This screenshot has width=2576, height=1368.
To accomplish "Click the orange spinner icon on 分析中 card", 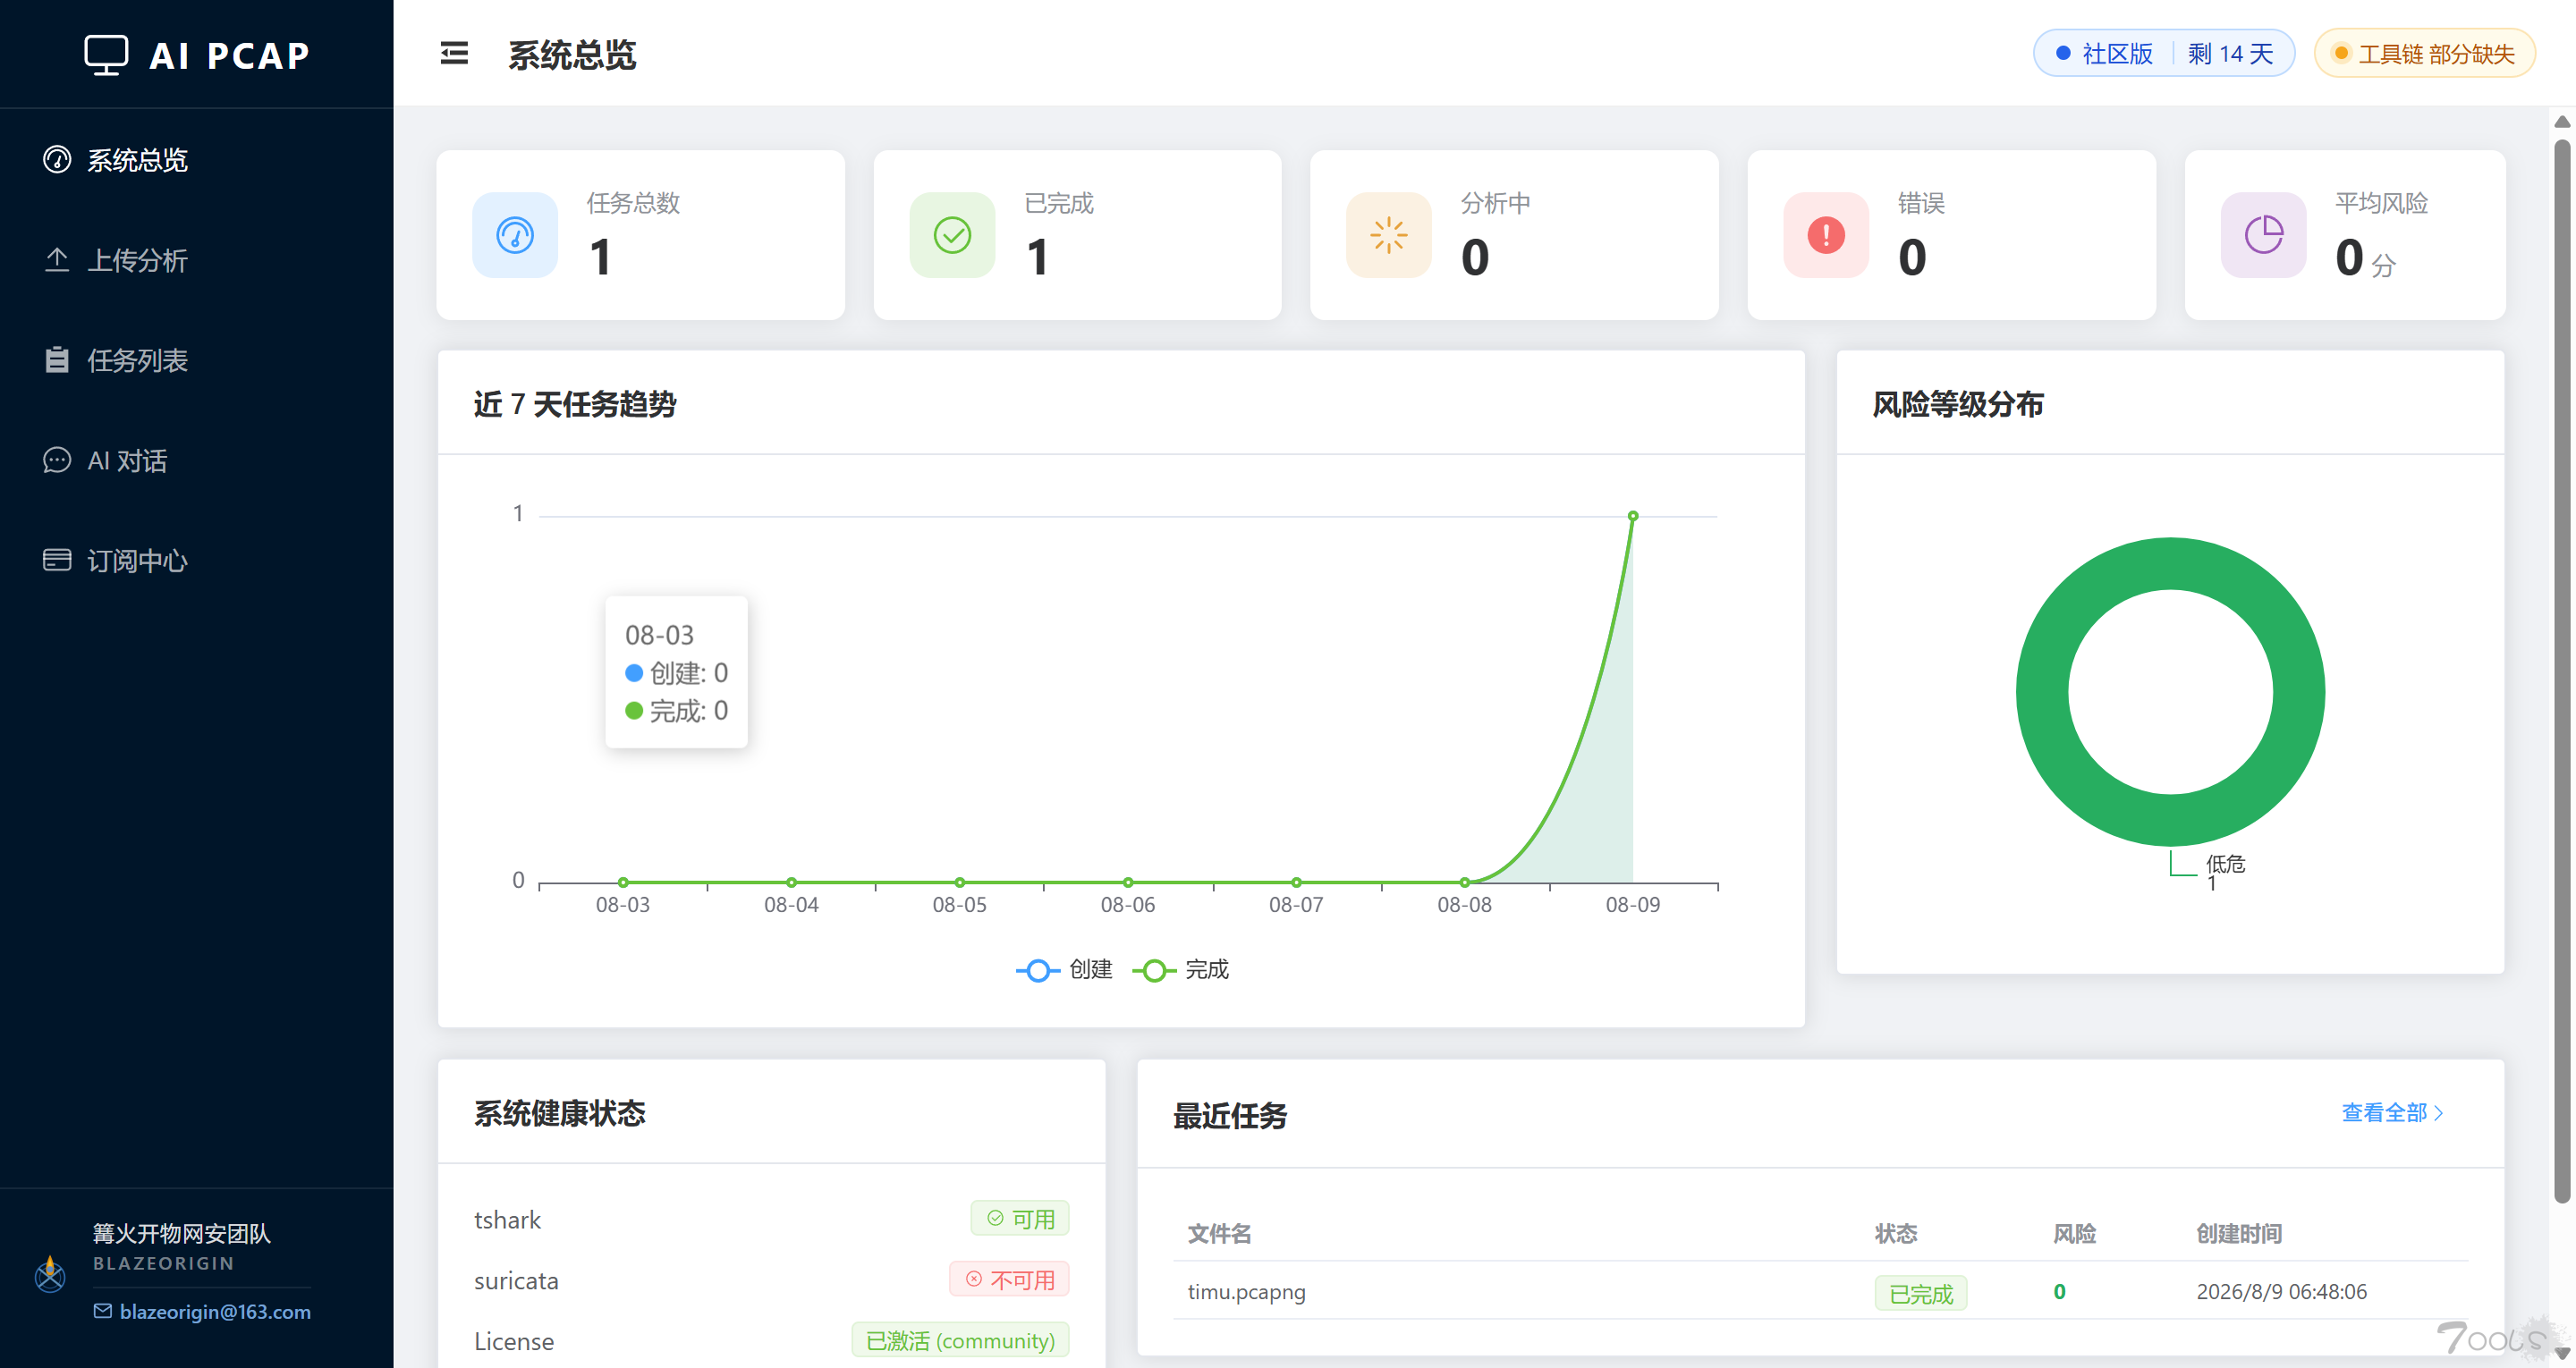I will [1389, 235].
